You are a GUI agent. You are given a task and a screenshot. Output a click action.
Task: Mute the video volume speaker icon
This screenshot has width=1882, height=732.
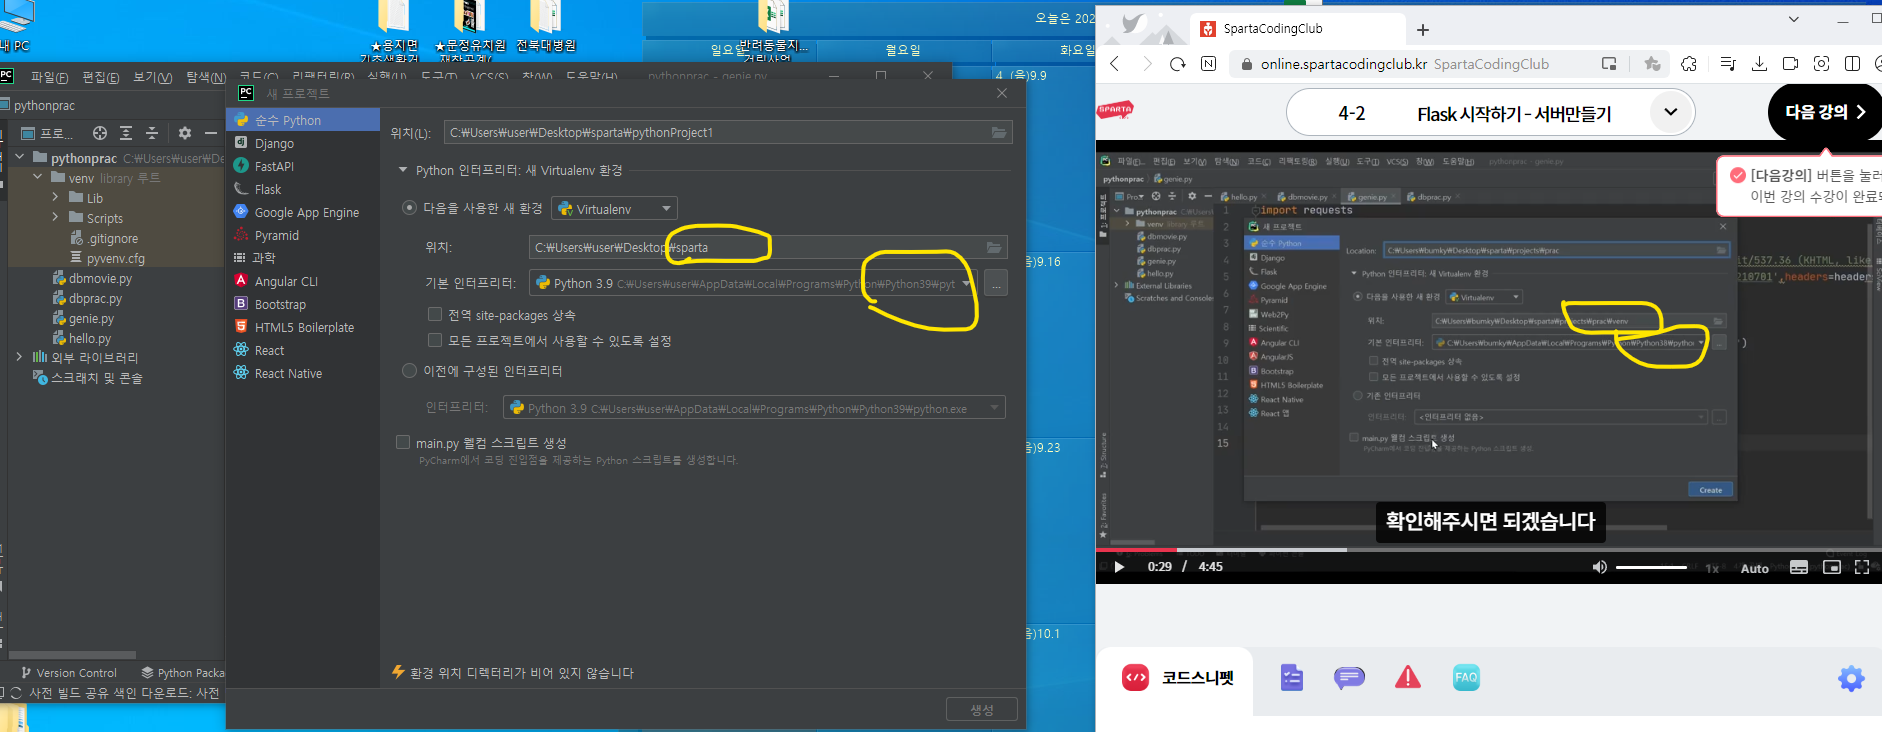pyautogui.click(x=1599, y=567)
